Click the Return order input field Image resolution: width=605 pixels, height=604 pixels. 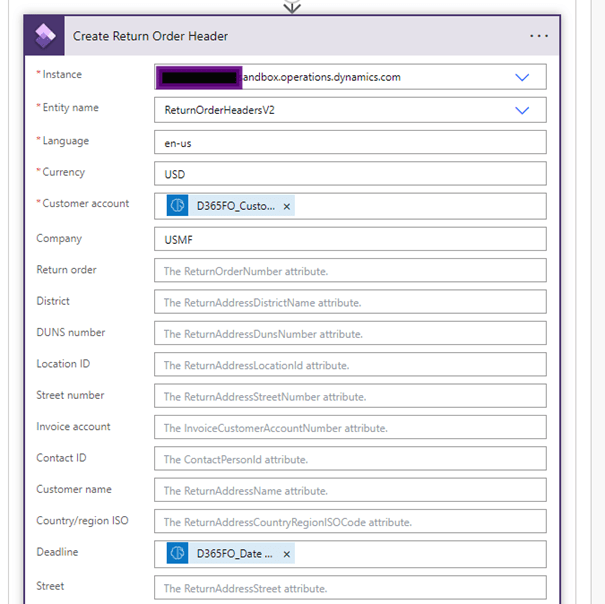[x=350, y=271]
